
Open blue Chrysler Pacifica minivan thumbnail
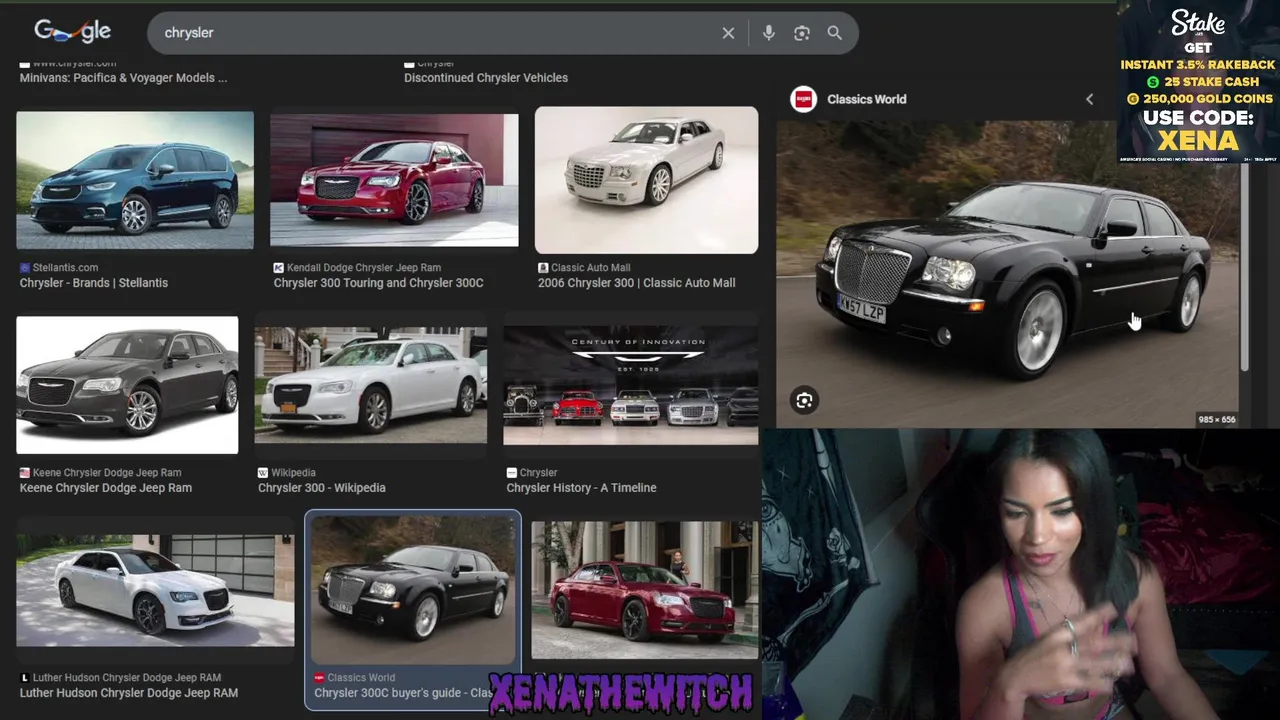click(x=135, y=180)
